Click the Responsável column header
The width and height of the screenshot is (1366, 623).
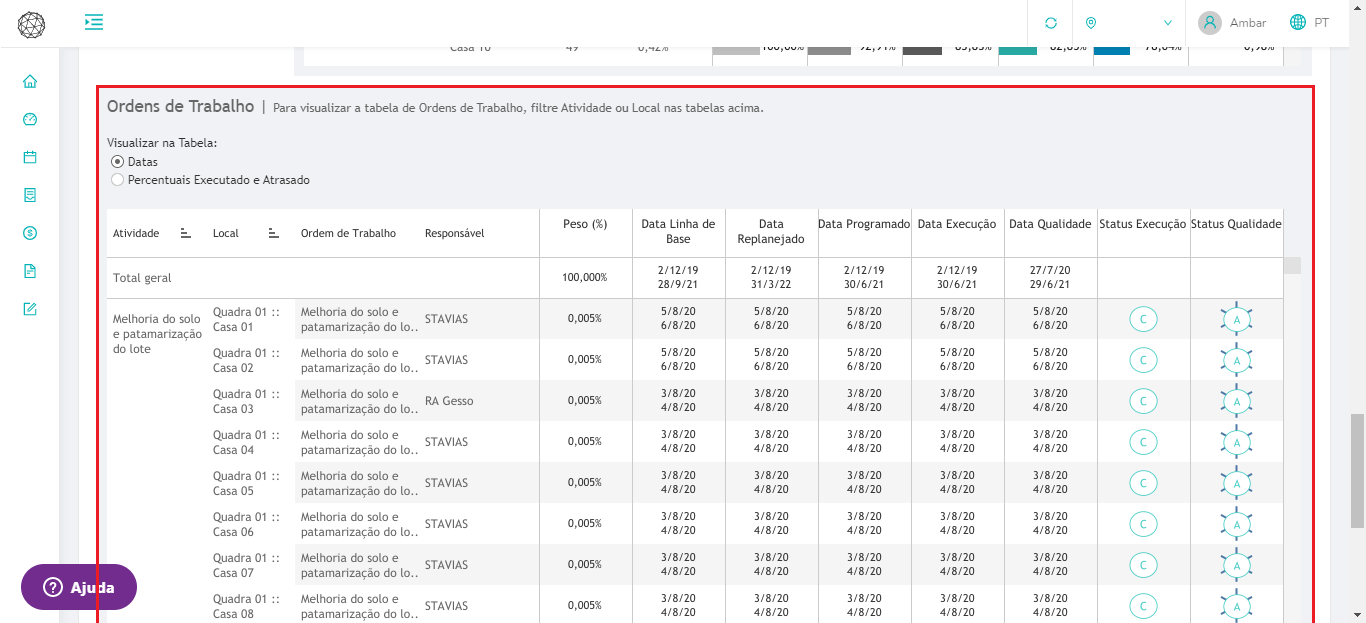454,233
